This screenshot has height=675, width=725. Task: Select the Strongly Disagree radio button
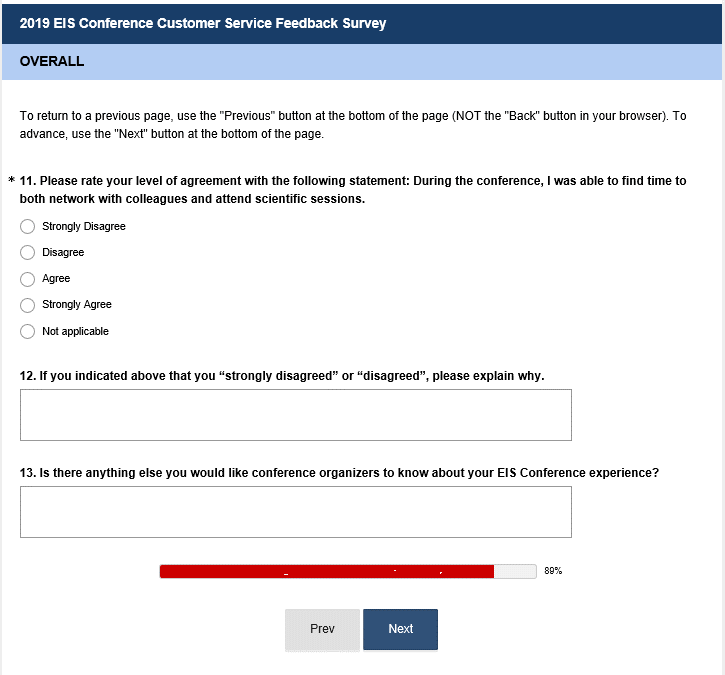click(x=28, y=226)
